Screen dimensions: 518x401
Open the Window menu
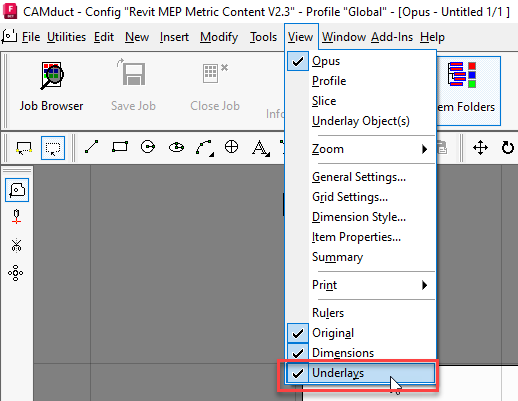[344, 37]
